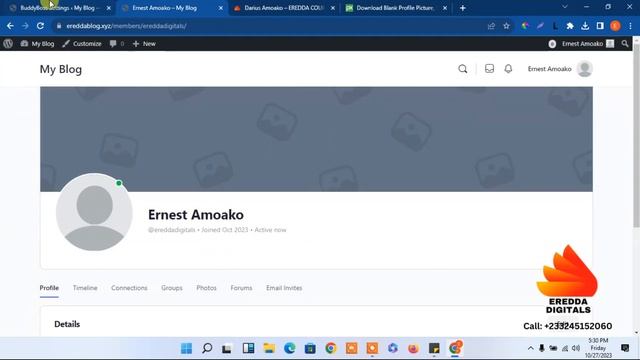Open the orange Chrome profile avatar

click(x=615, y=26)
